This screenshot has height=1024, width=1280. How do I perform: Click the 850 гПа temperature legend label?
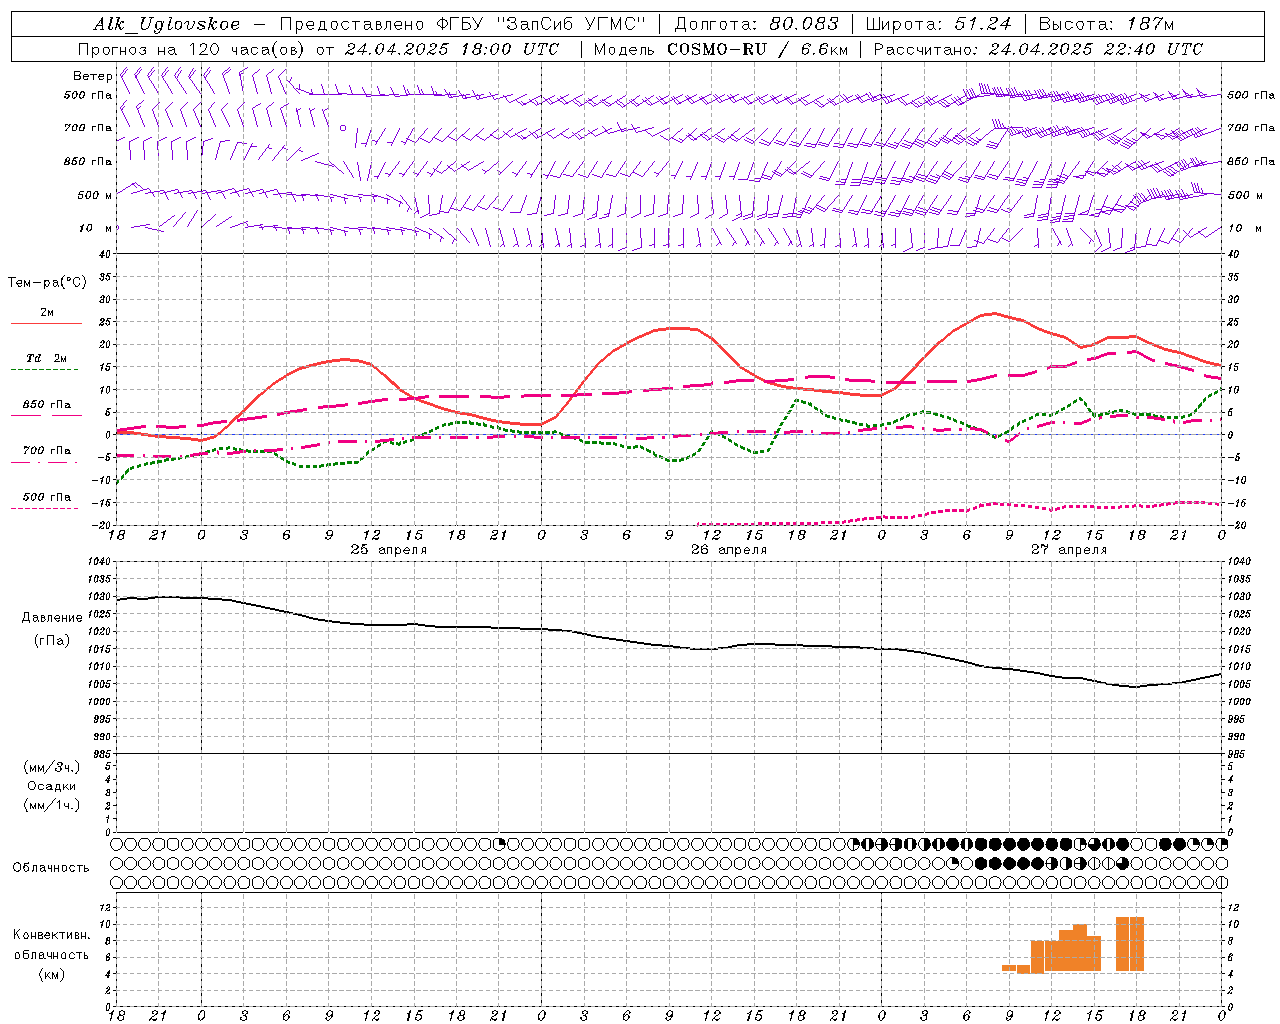coord(47,405)
